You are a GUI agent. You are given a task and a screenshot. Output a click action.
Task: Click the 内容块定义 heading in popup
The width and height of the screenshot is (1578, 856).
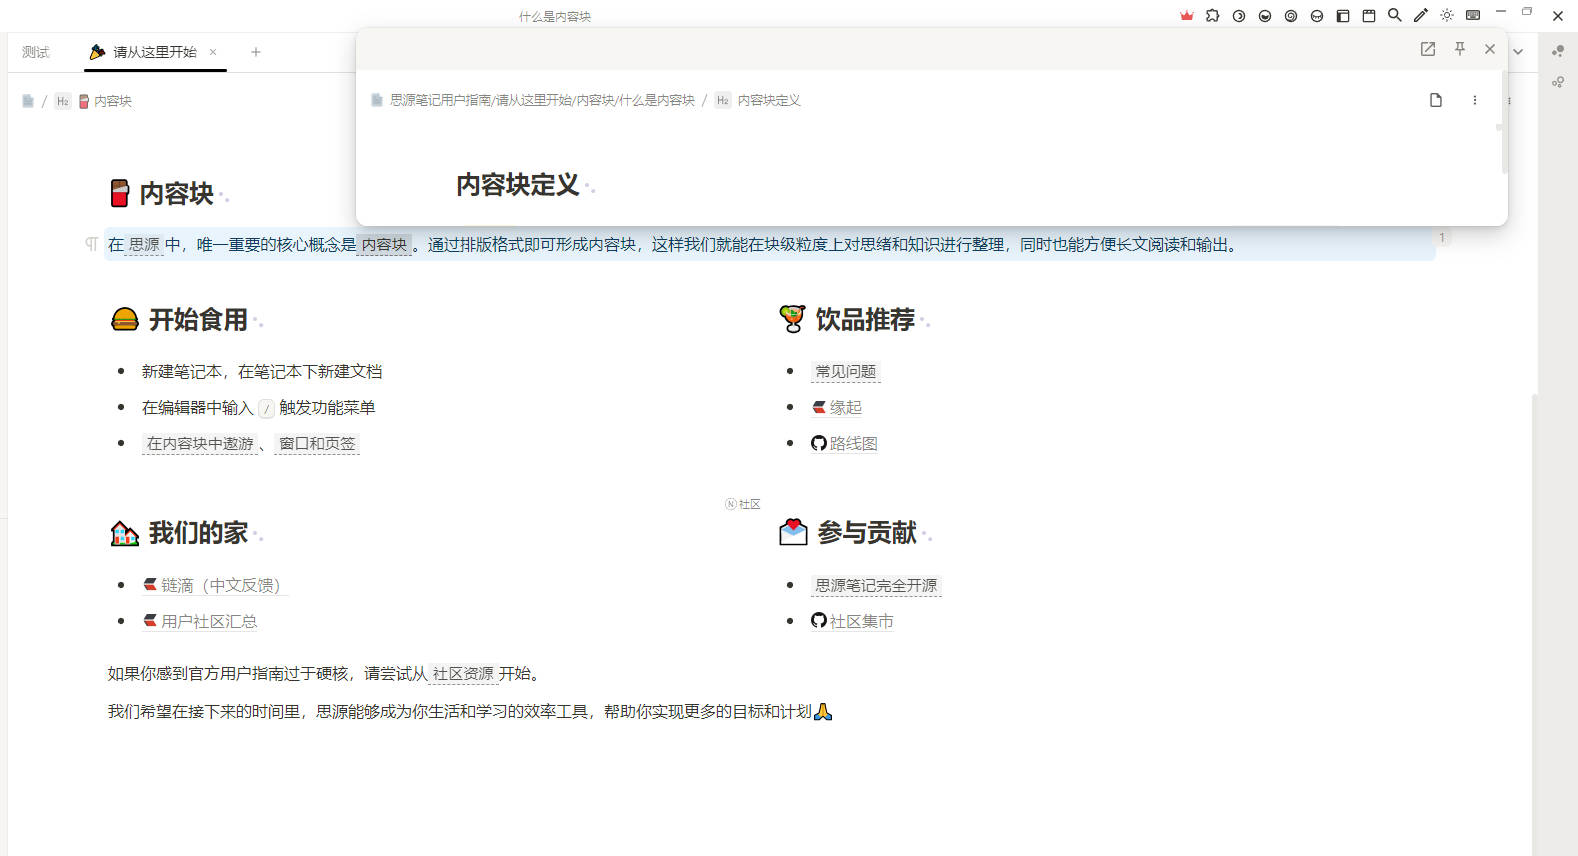(518, 185)
